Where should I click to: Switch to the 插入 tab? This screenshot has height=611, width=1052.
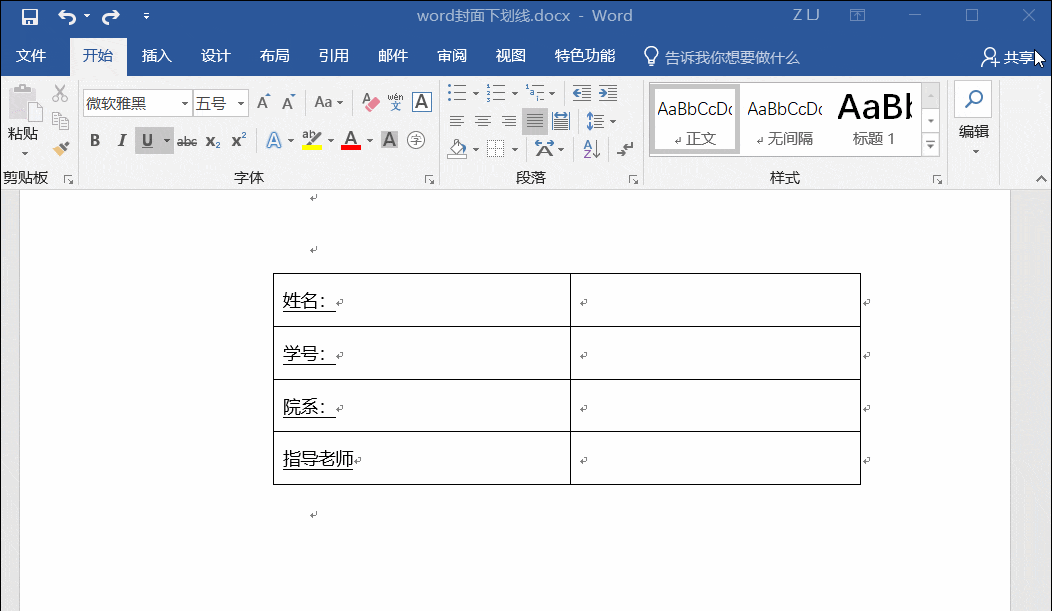[156, 56]
